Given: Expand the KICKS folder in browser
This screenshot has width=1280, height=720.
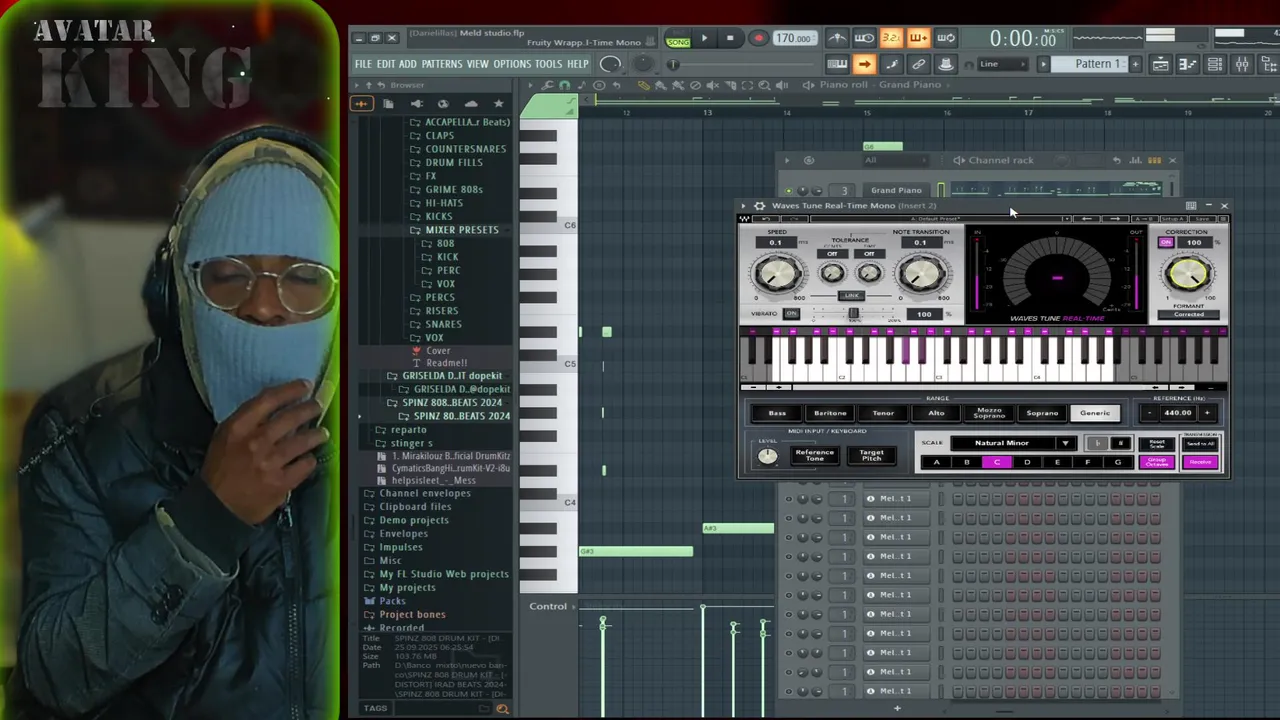Looking at the screenshot, I should [438, 216].
